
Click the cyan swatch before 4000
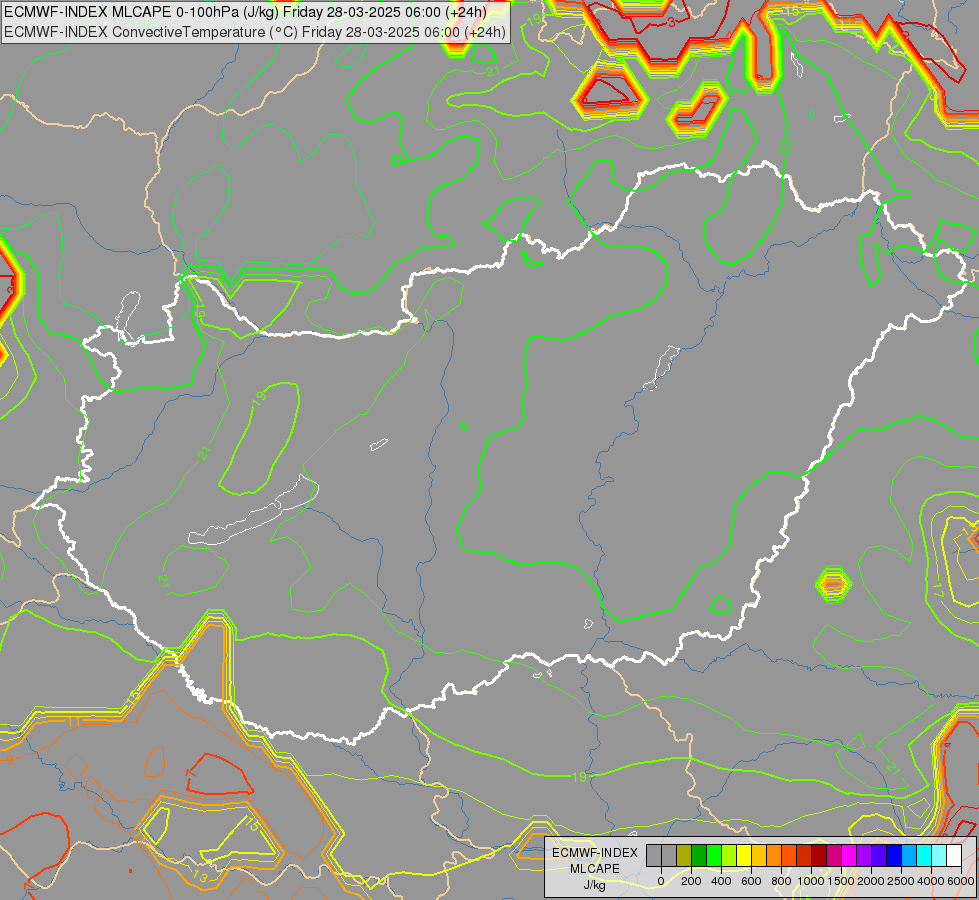[x=925, y=856]
